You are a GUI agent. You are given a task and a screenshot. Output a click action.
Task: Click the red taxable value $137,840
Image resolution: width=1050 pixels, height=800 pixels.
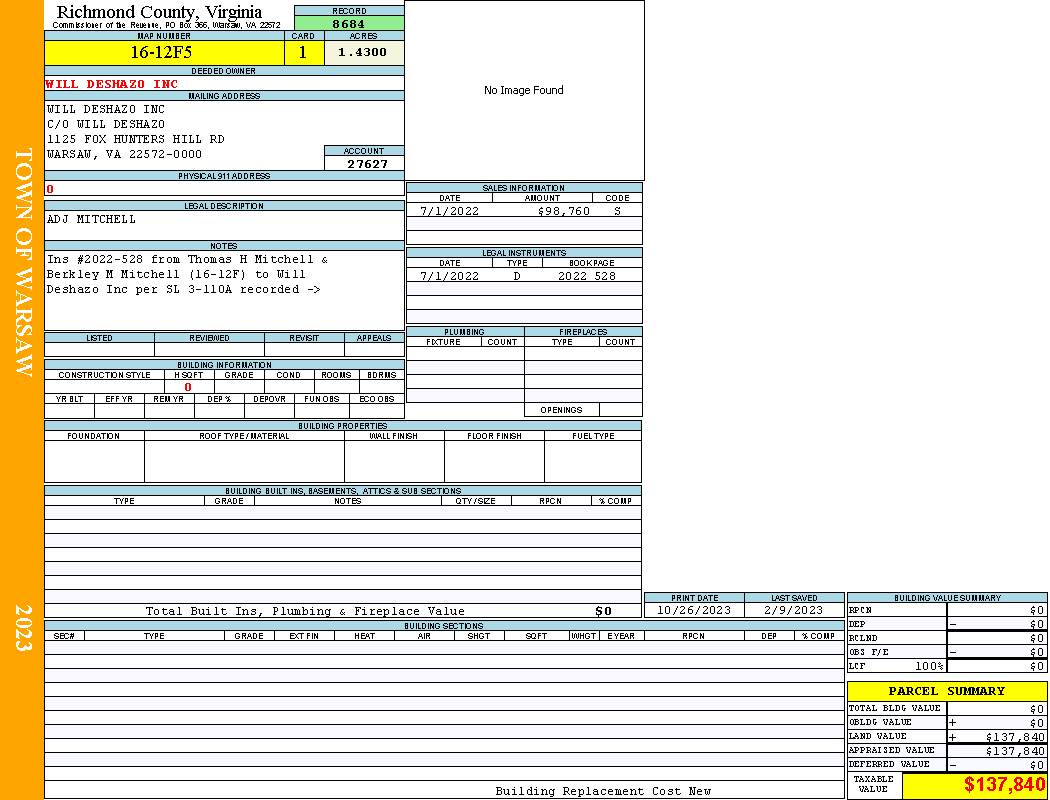tap(1004, 785)
